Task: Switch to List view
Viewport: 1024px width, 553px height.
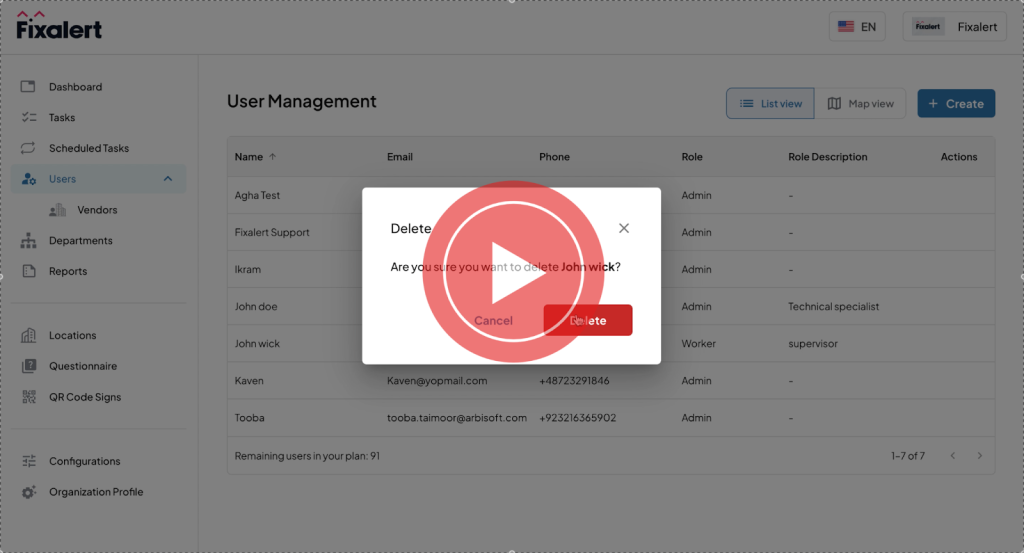Action: tap(770, 103)
